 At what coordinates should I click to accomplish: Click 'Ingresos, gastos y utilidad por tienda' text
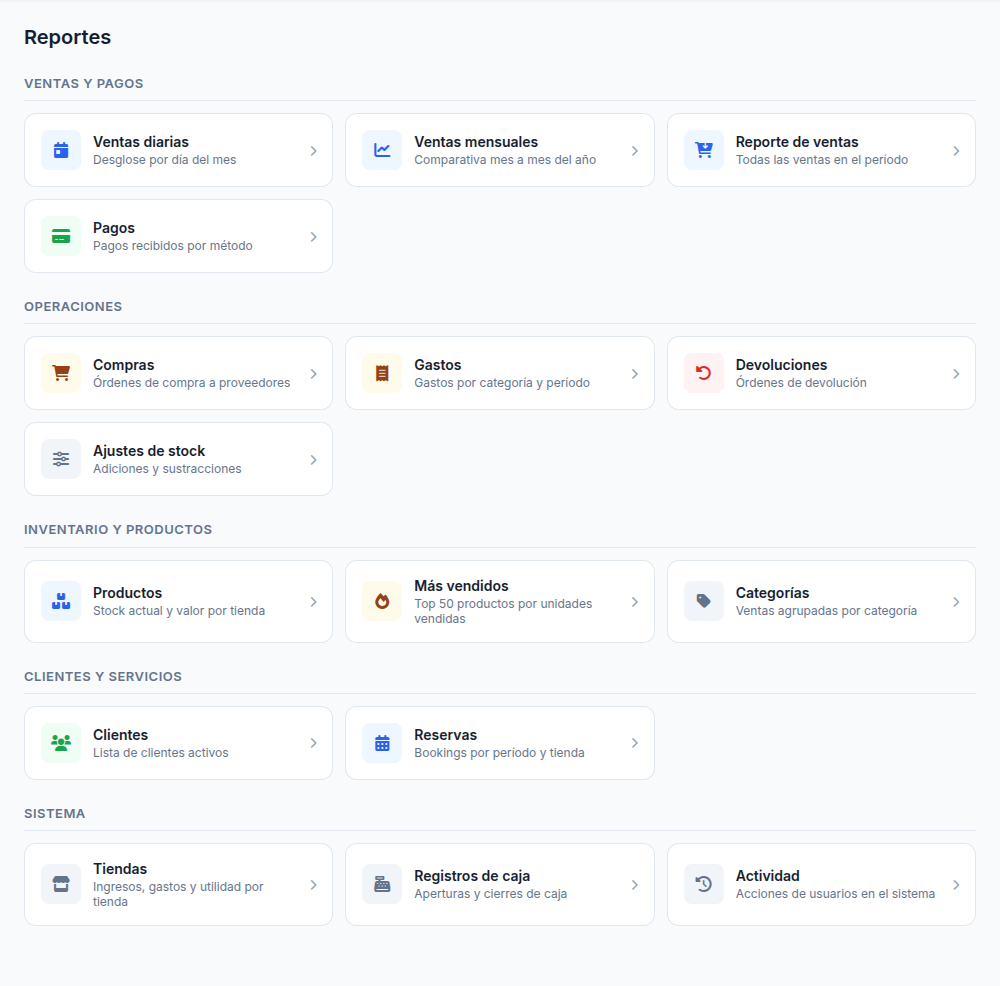178,894
